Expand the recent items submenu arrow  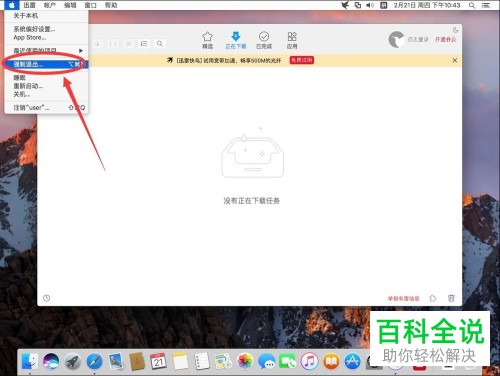[x=81, y=50]
